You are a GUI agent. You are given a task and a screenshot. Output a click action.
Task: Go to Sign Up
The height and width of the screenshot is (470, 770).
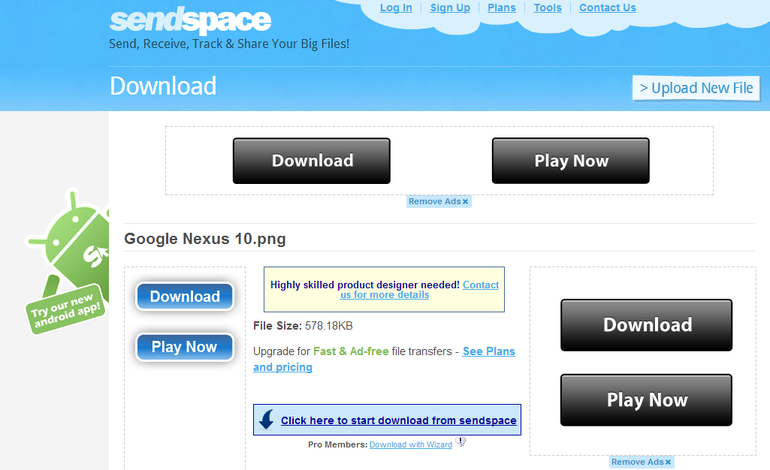tap(450, 8)
